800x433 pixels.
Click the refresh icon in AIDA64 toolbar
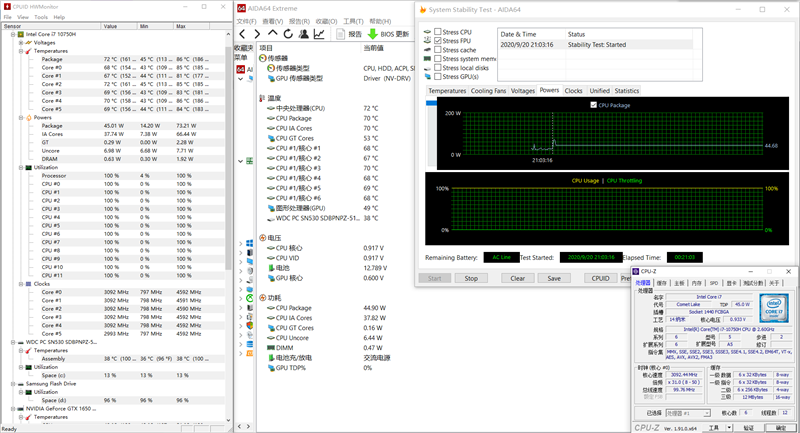click(288, 34)
